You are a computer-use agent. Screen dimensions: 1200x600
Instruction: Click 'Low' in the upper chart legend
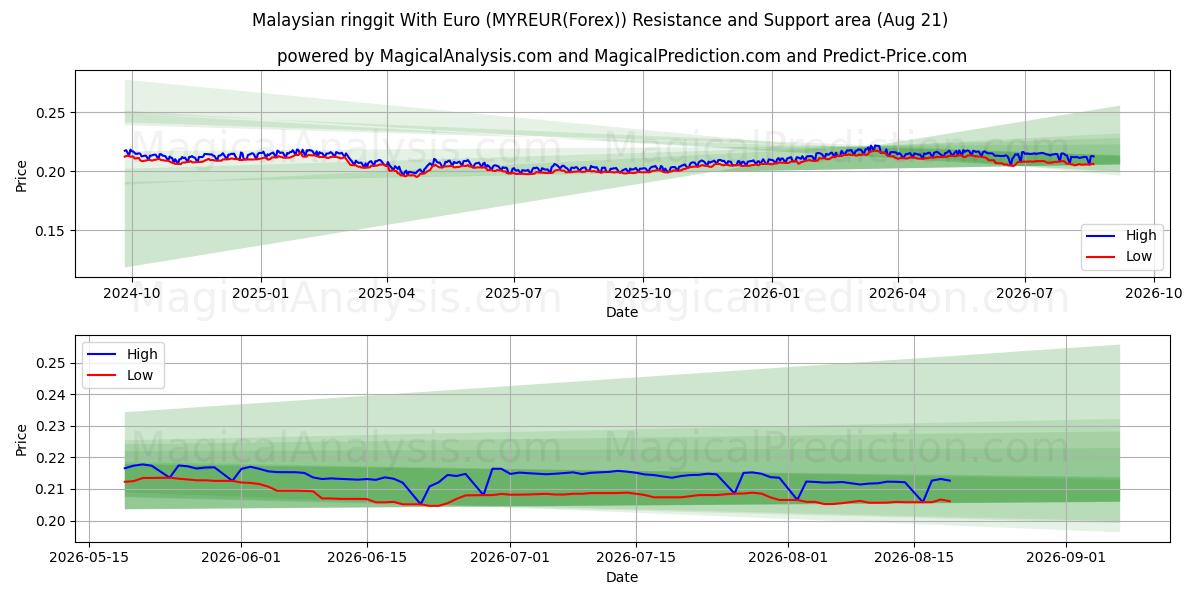pos(1139,256)
